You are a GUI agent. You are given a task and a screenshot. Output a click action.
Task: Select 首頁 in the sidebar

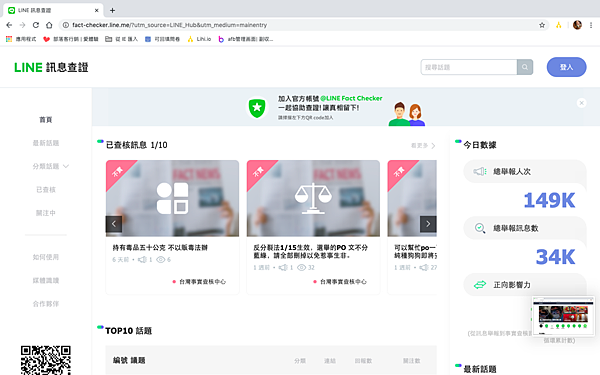[x=46, y=120]
